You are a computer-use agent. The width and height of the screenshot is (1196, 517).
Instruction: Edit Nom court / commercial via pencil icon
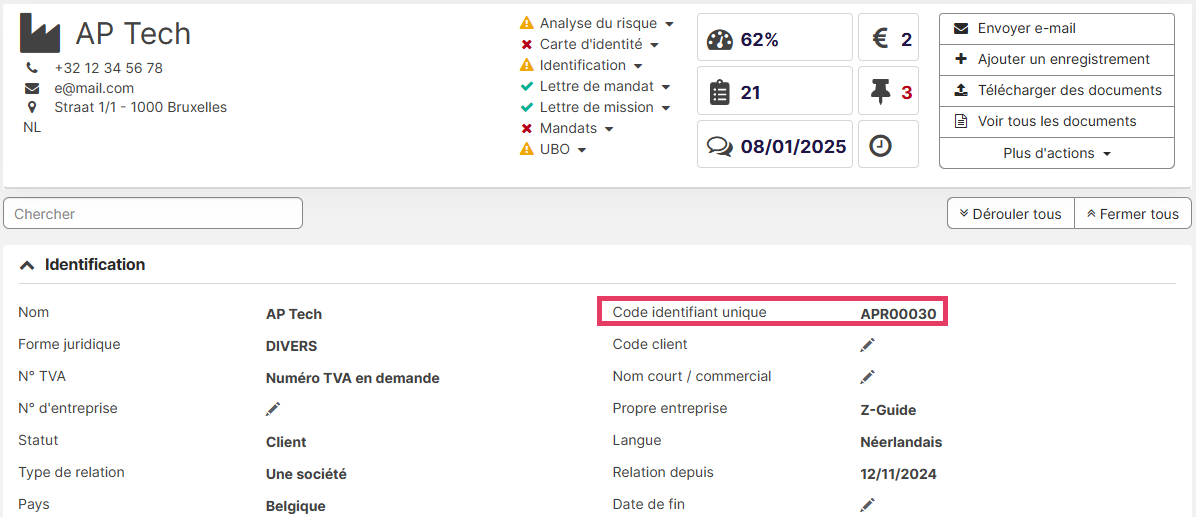(867, 377)
